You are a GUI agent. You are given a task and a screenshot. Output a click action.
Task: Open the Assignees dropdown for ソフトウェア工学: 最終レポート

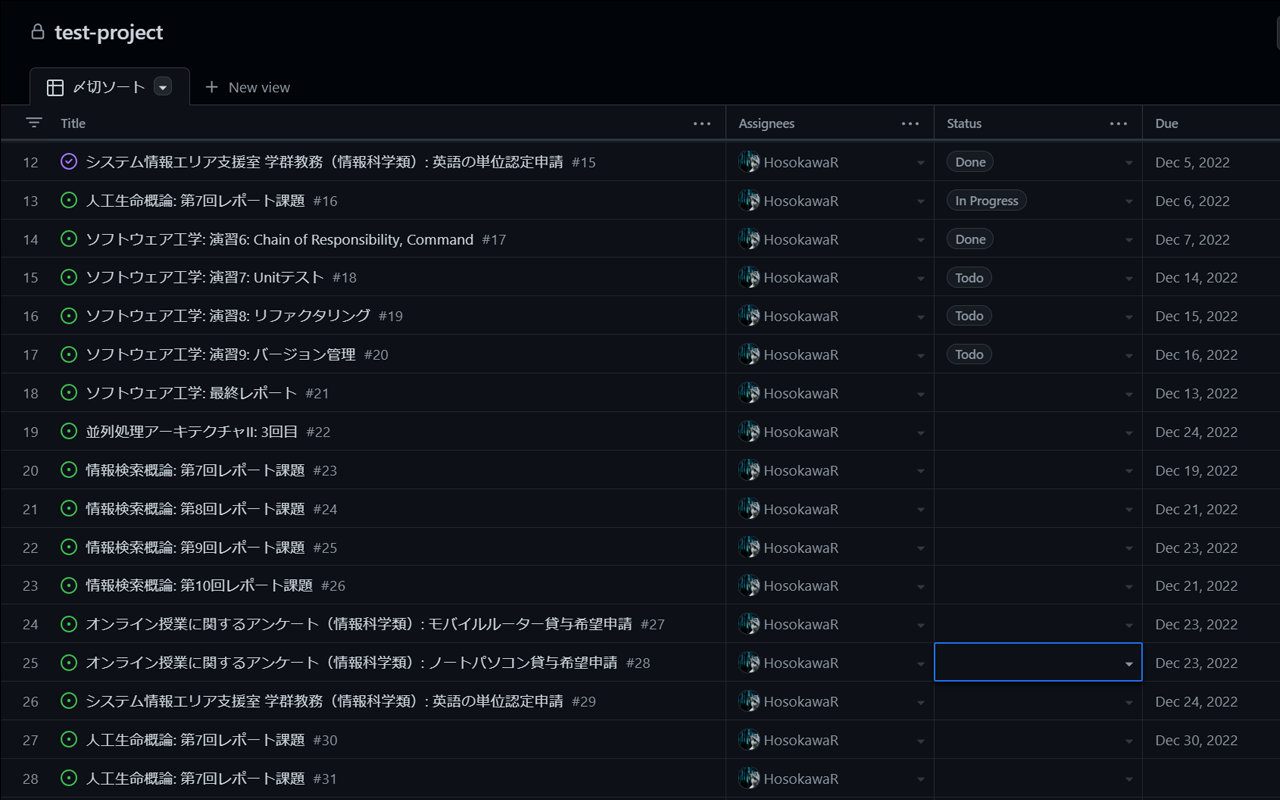(920, 393)
